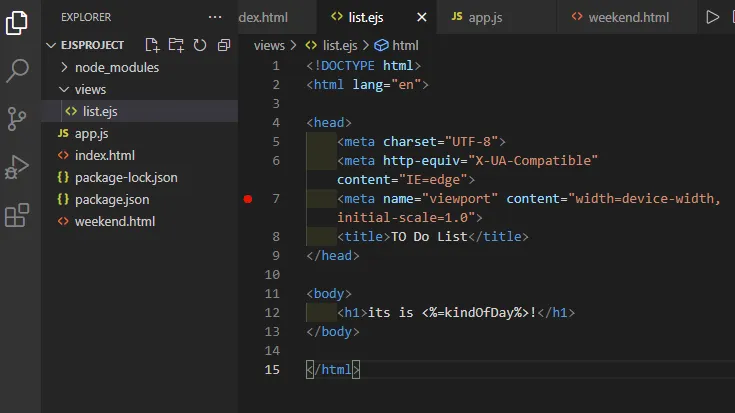Click the content="IE=edge" text
The height and width of the screenshot is (413, 735).
coord(402,180)
